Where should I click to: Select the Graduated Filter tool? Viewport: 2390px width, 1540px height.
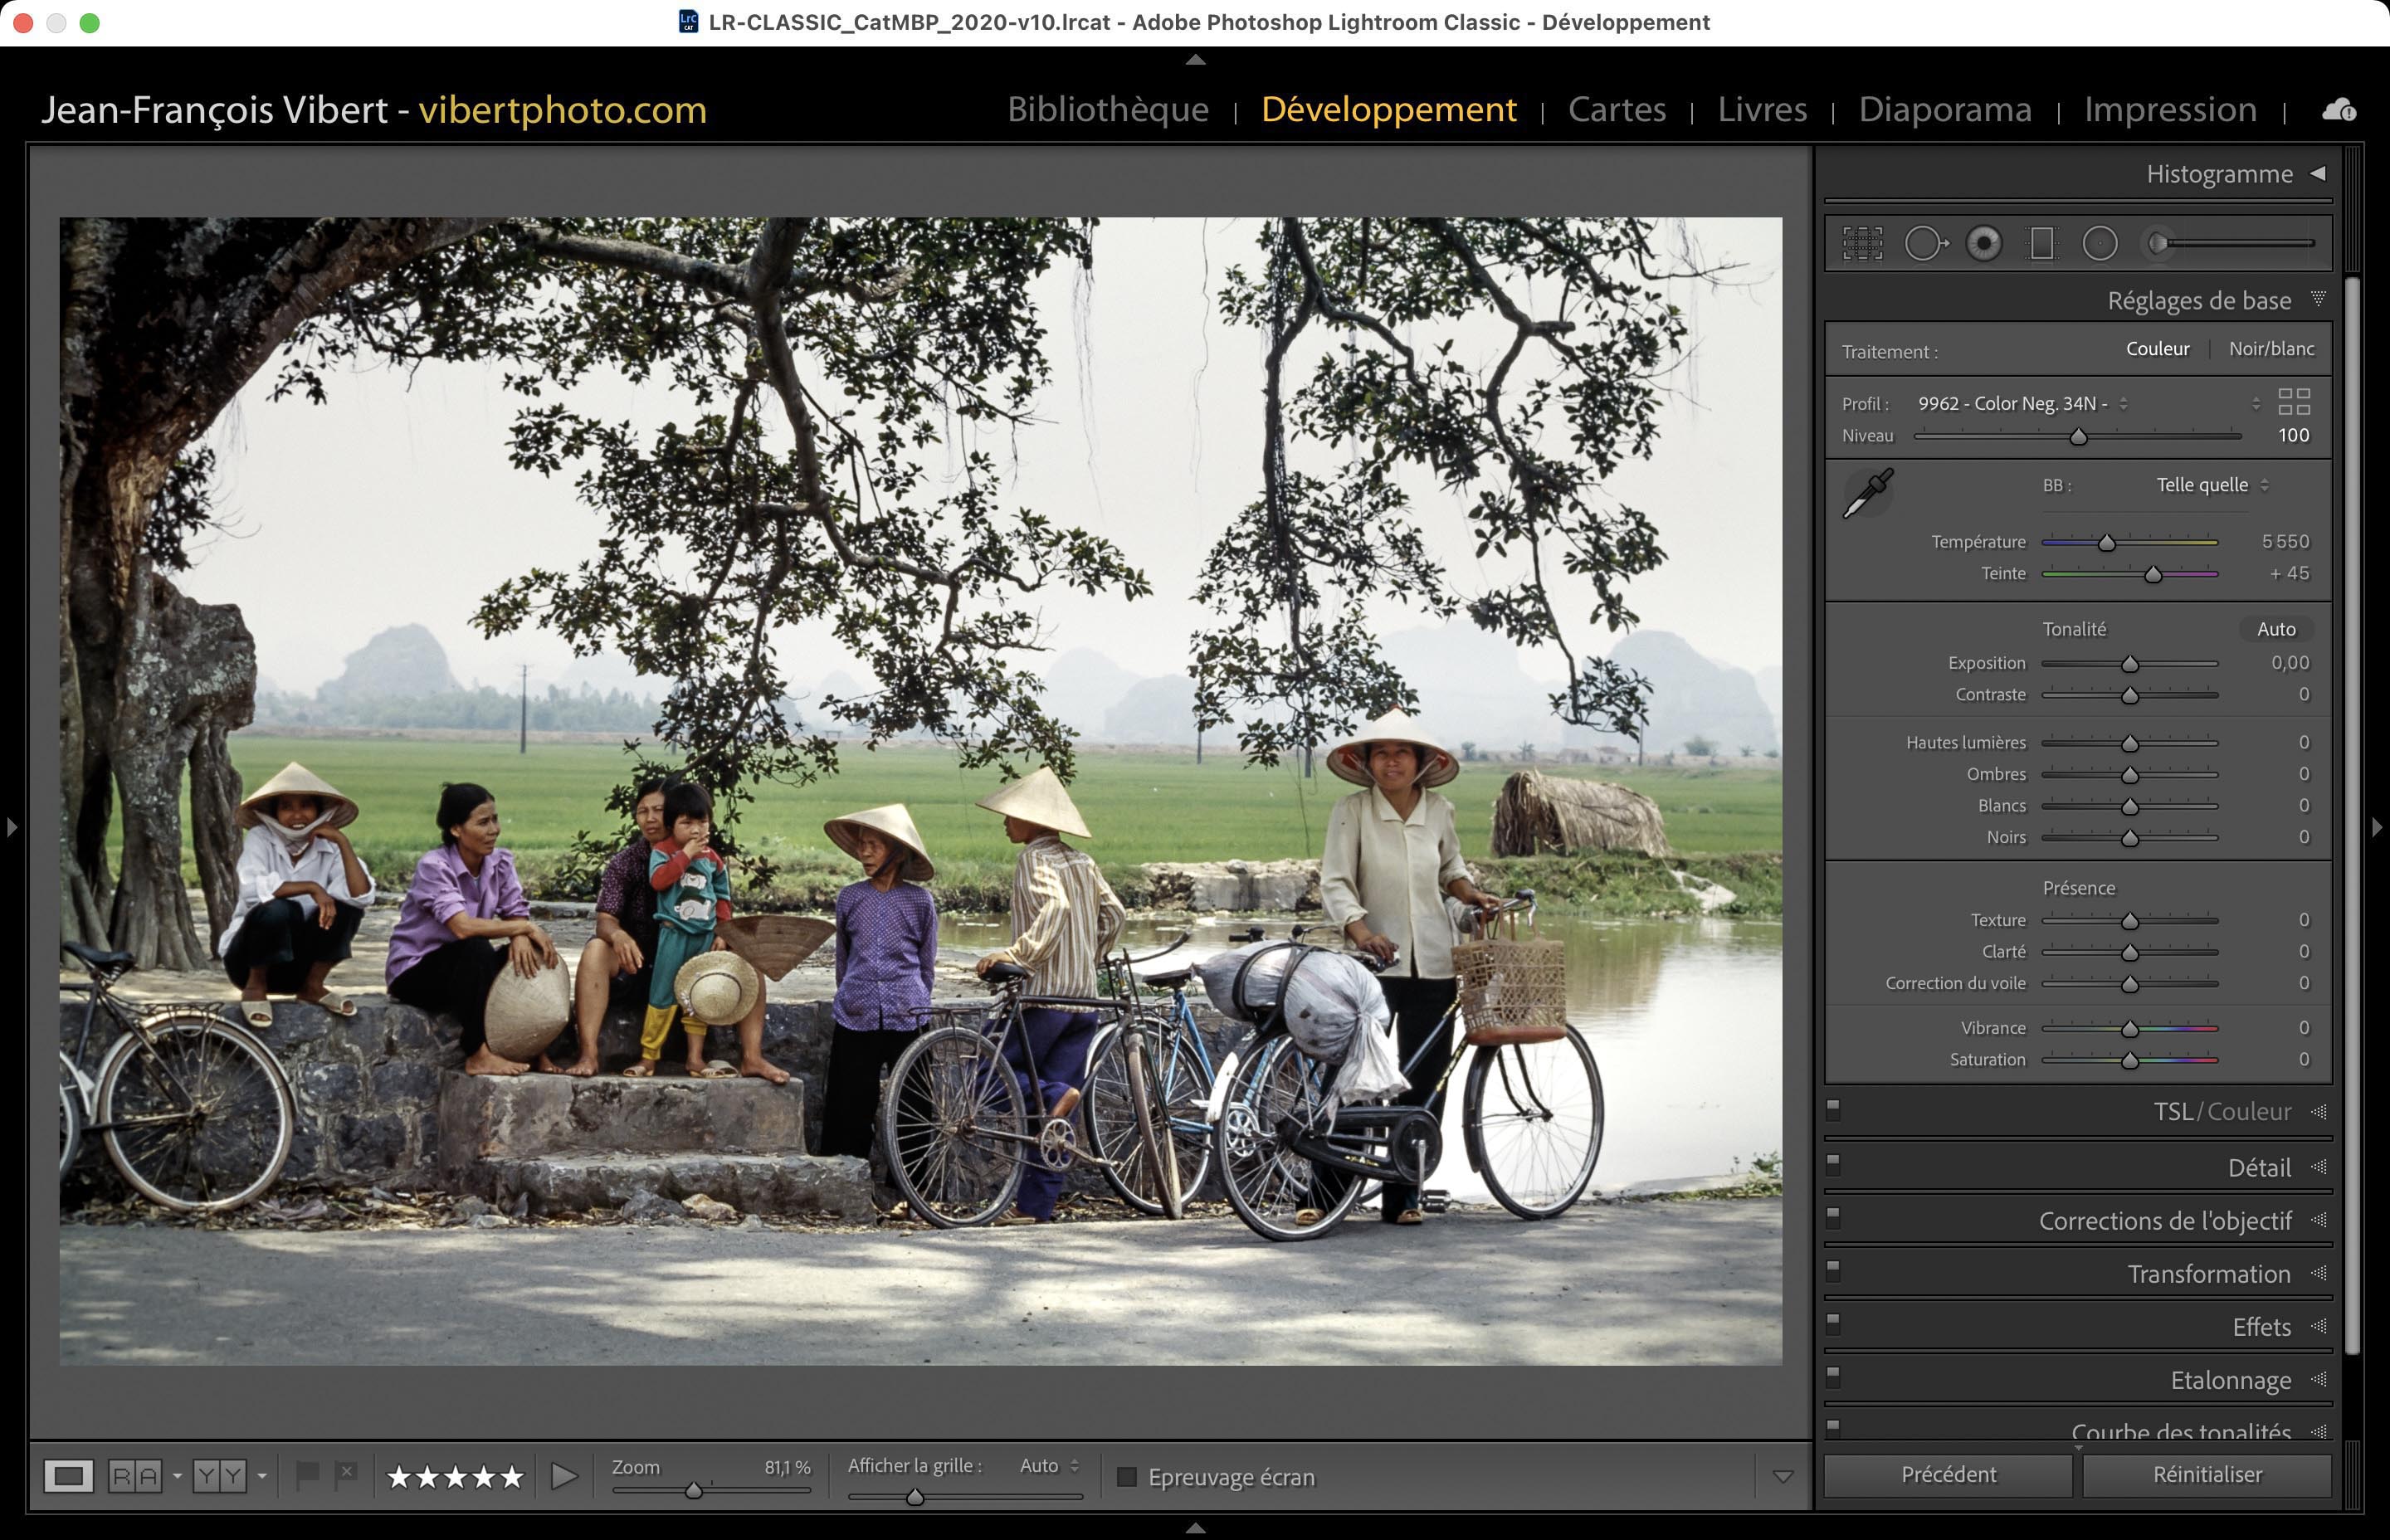coord(2042,243)
